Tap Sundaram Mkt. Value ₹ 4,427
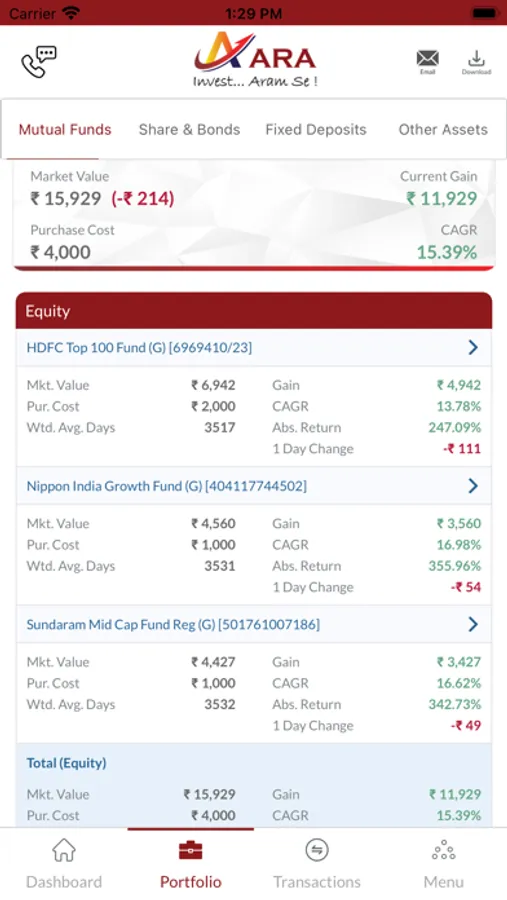507x900 pixels. pos(213,662)
